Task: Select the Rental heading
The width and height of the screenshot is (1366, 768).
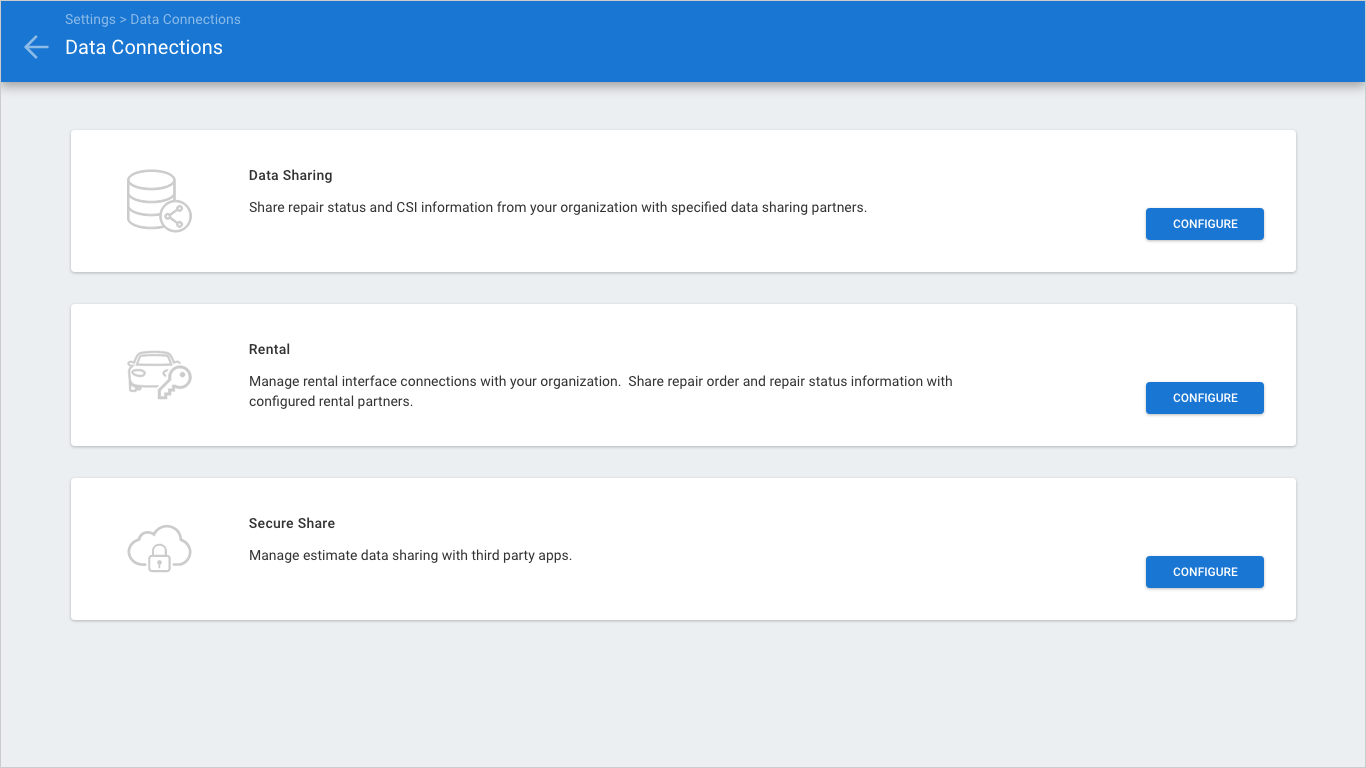Action: click(x=269, y=349)
